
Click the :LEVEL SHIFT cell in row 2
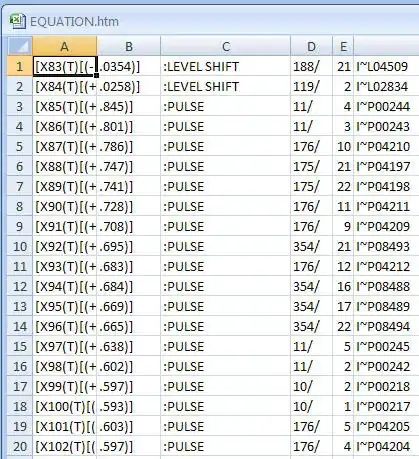(226, 86)
